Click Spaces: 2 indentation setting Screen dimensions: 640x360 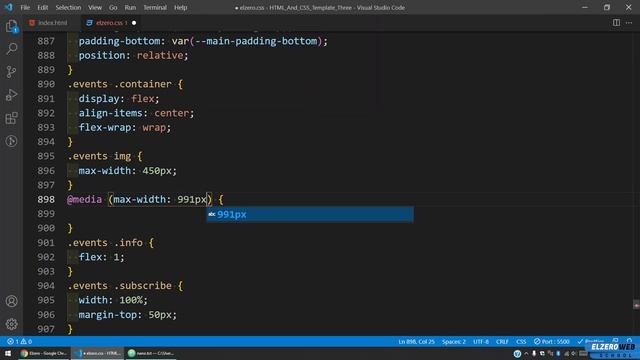pyautogui.click(x=453, y=341)
